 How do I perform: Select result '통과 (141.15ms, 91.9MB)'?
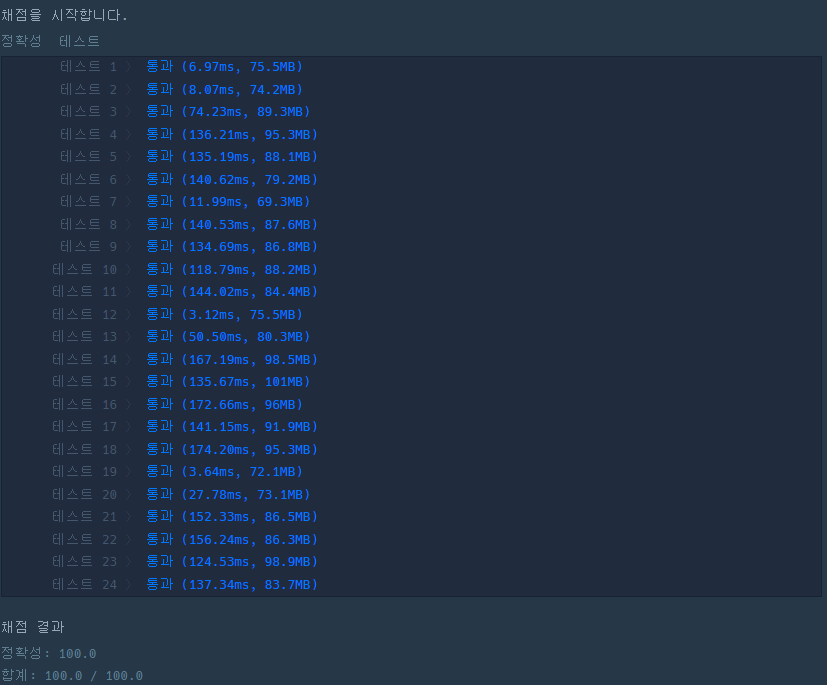(232, 427)
